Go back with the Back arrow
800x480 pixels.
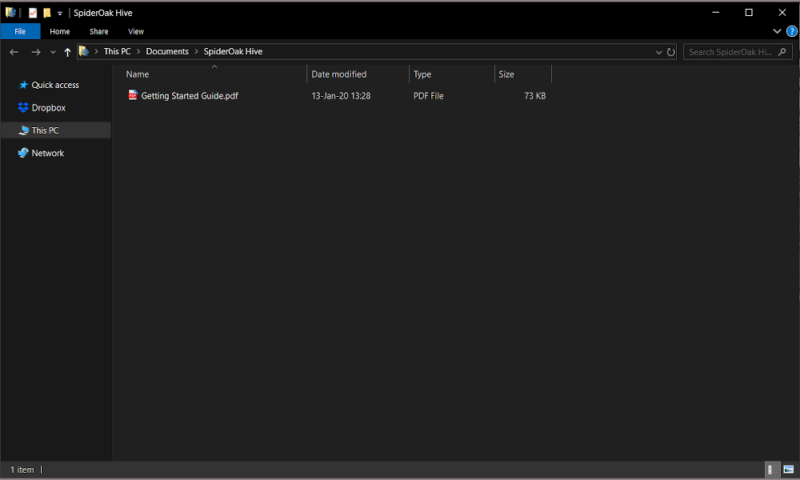[14, 52]
